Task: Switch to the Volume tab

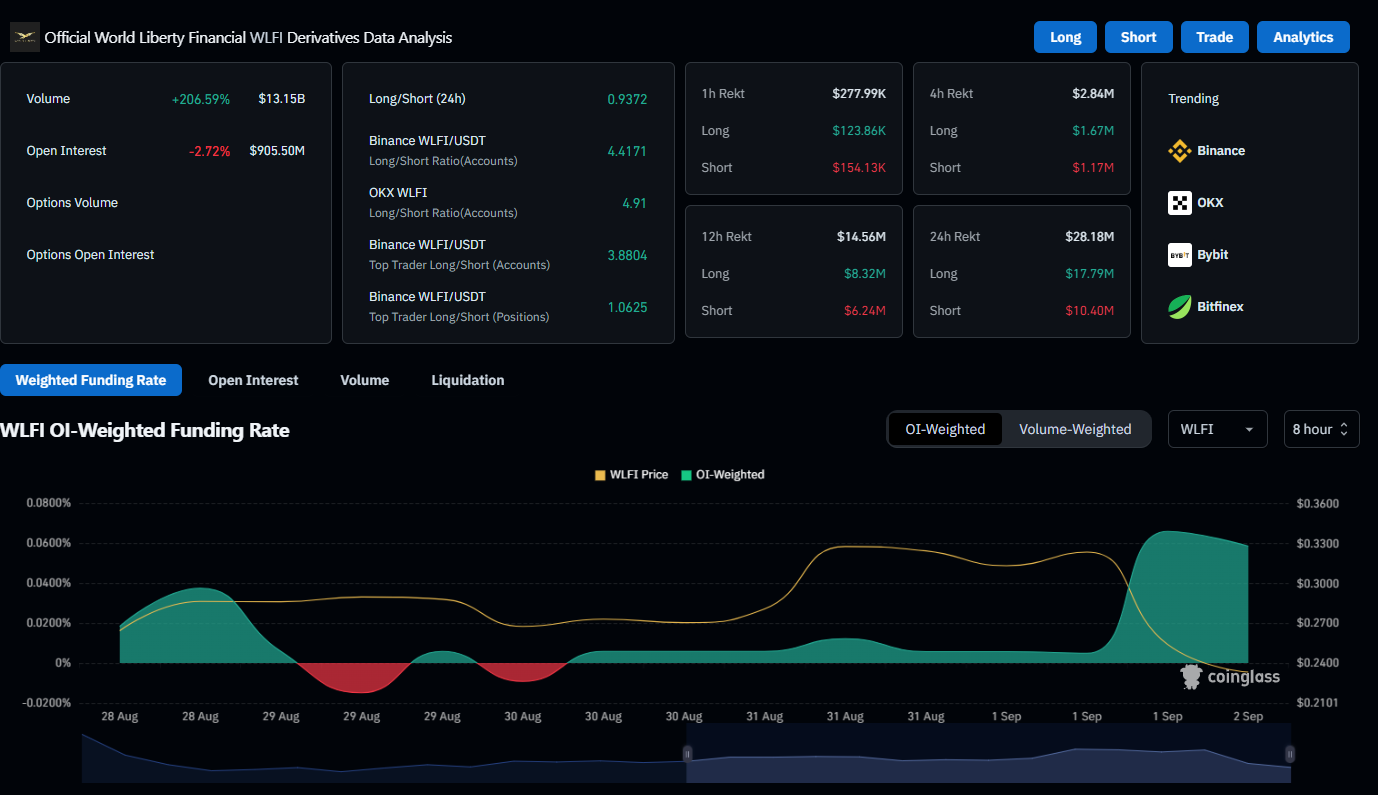Action: [x=365, y=380]
